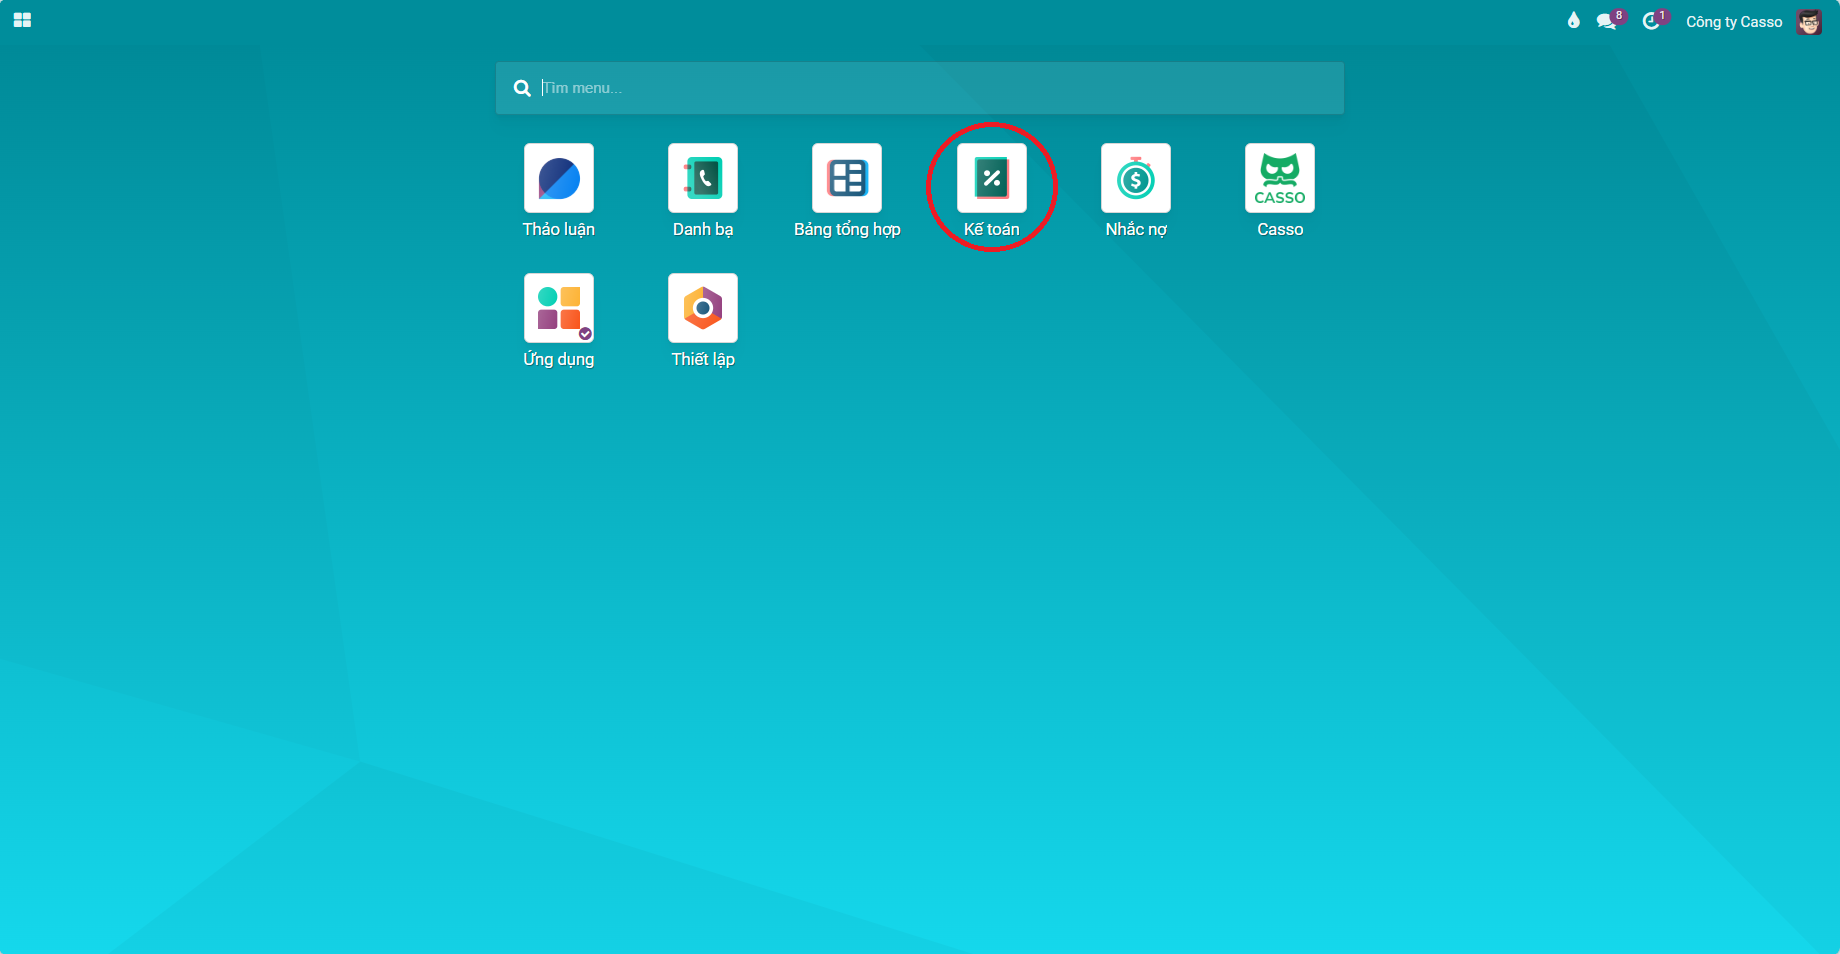Open the Thiết lập settings hexagon icon
Image resolution: width=1840 pixels, height=954 pixels.
[703, 308]
